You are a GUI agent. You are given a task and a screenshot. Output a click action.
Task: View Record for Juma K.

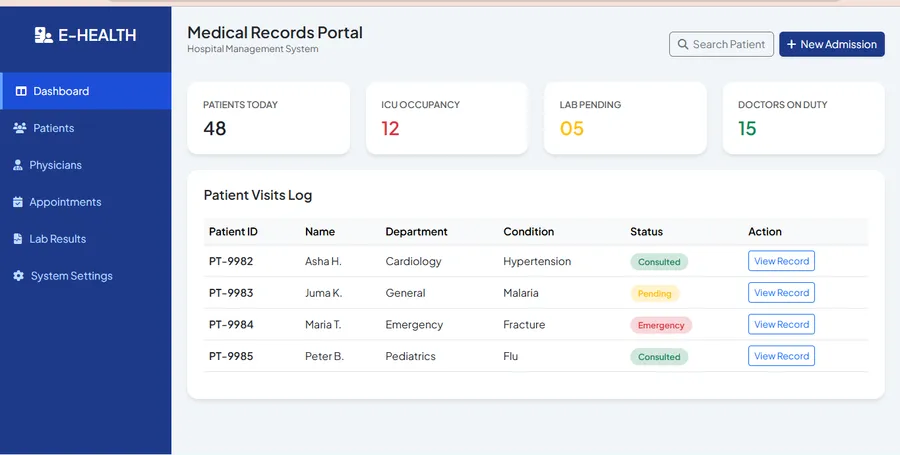pyautogui.click(x=781, y=293)
